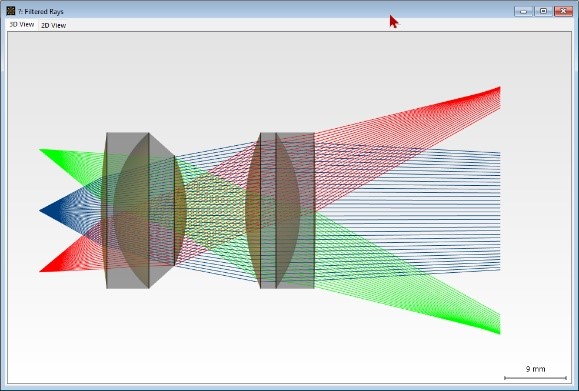Select the red ray source point at left

click(x=41, y=271)
